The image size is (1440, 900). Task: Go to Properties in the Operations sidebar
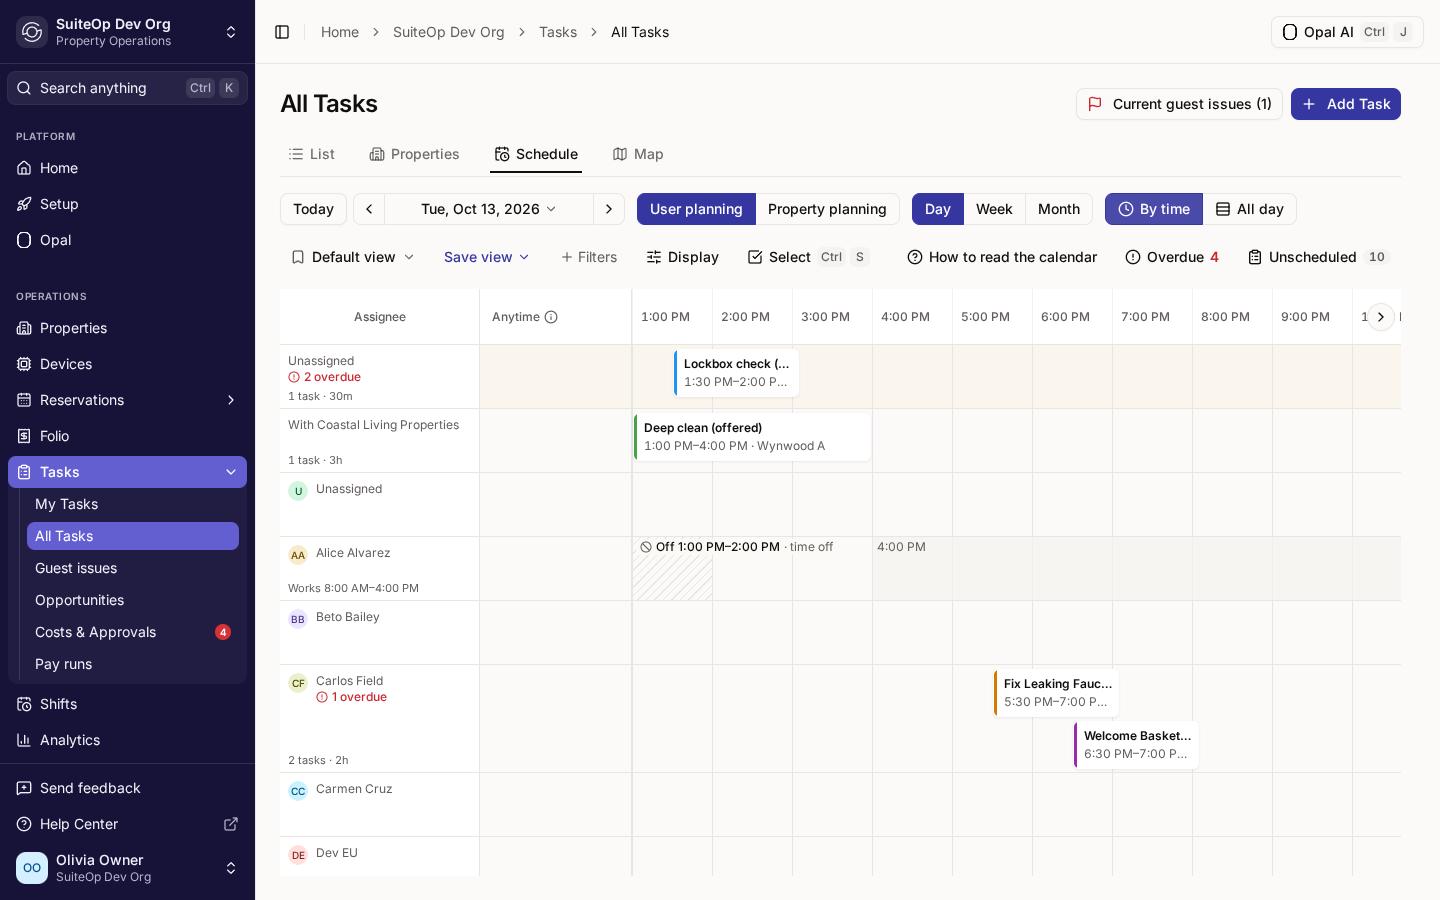pos(127,328)
